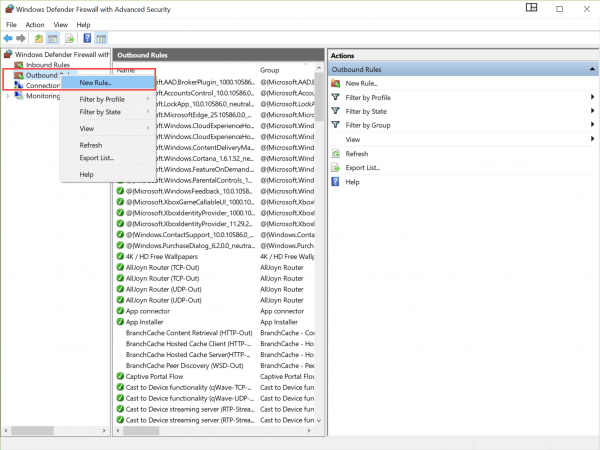Choose Export List... in the context menu
The height and width of the screenshot is (450, 600).
(x=108, y=158)
